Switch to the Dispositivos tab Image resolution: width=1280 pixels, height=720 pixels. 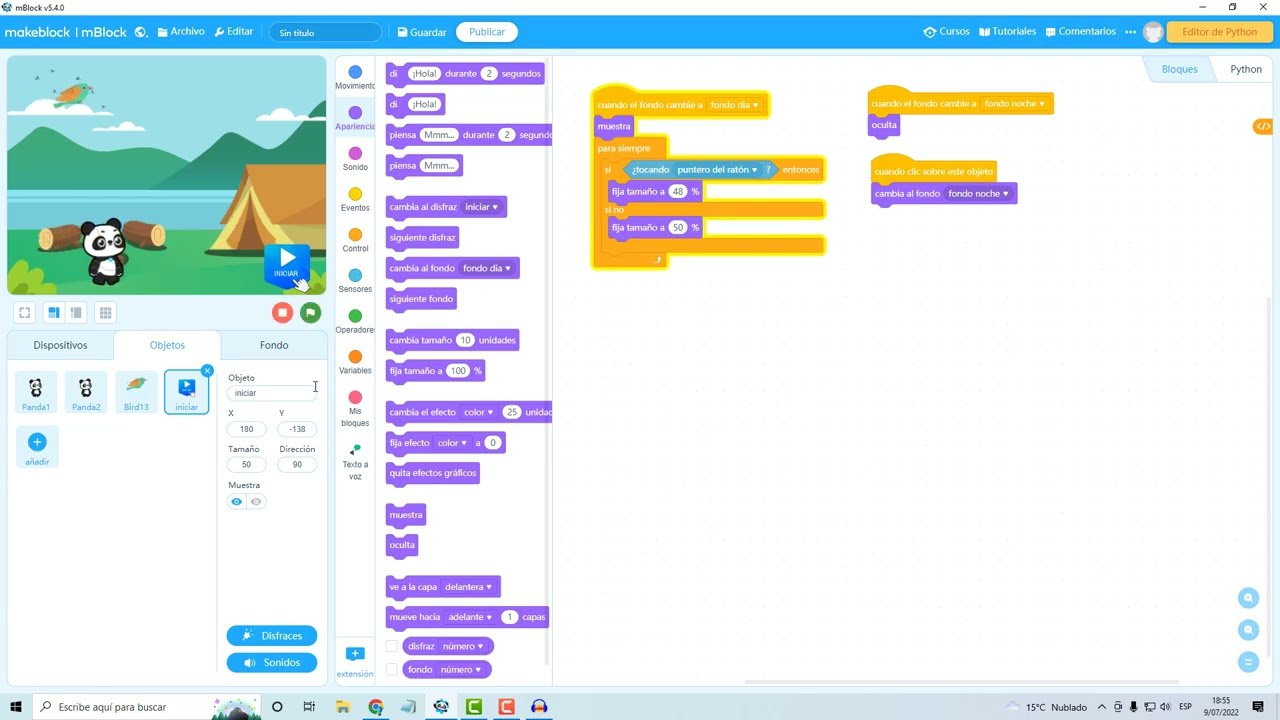(x=60, y=345)
